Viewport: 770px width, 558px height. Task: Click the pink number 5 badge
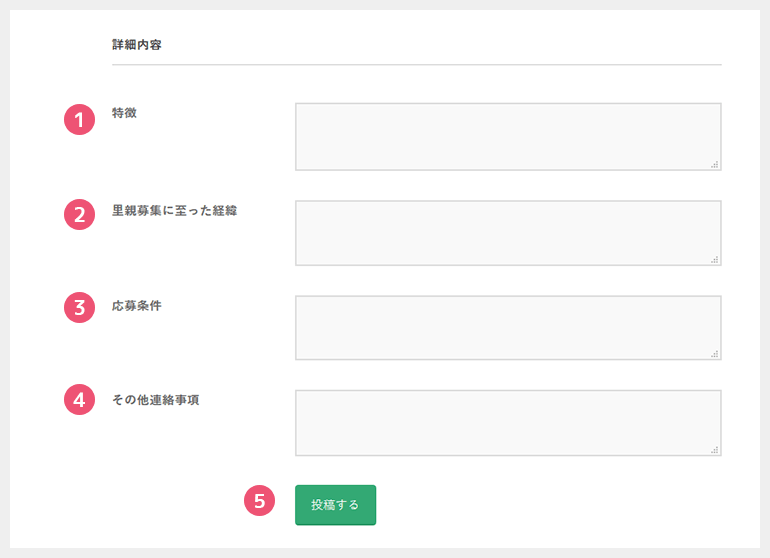pyautogui.click(x=259, y=501)
